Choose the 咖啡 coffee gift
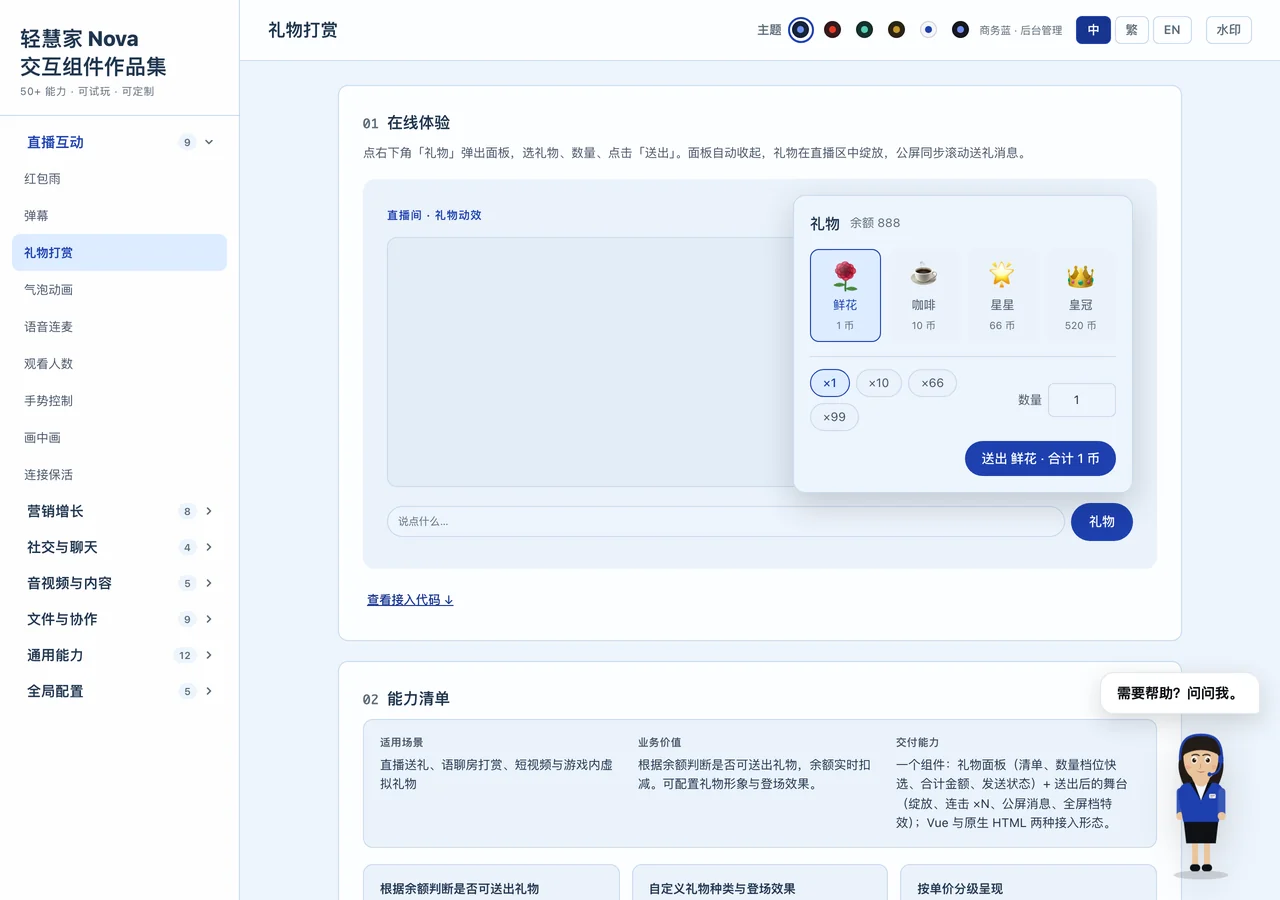 pyautogui.click(x=923, y=295)
